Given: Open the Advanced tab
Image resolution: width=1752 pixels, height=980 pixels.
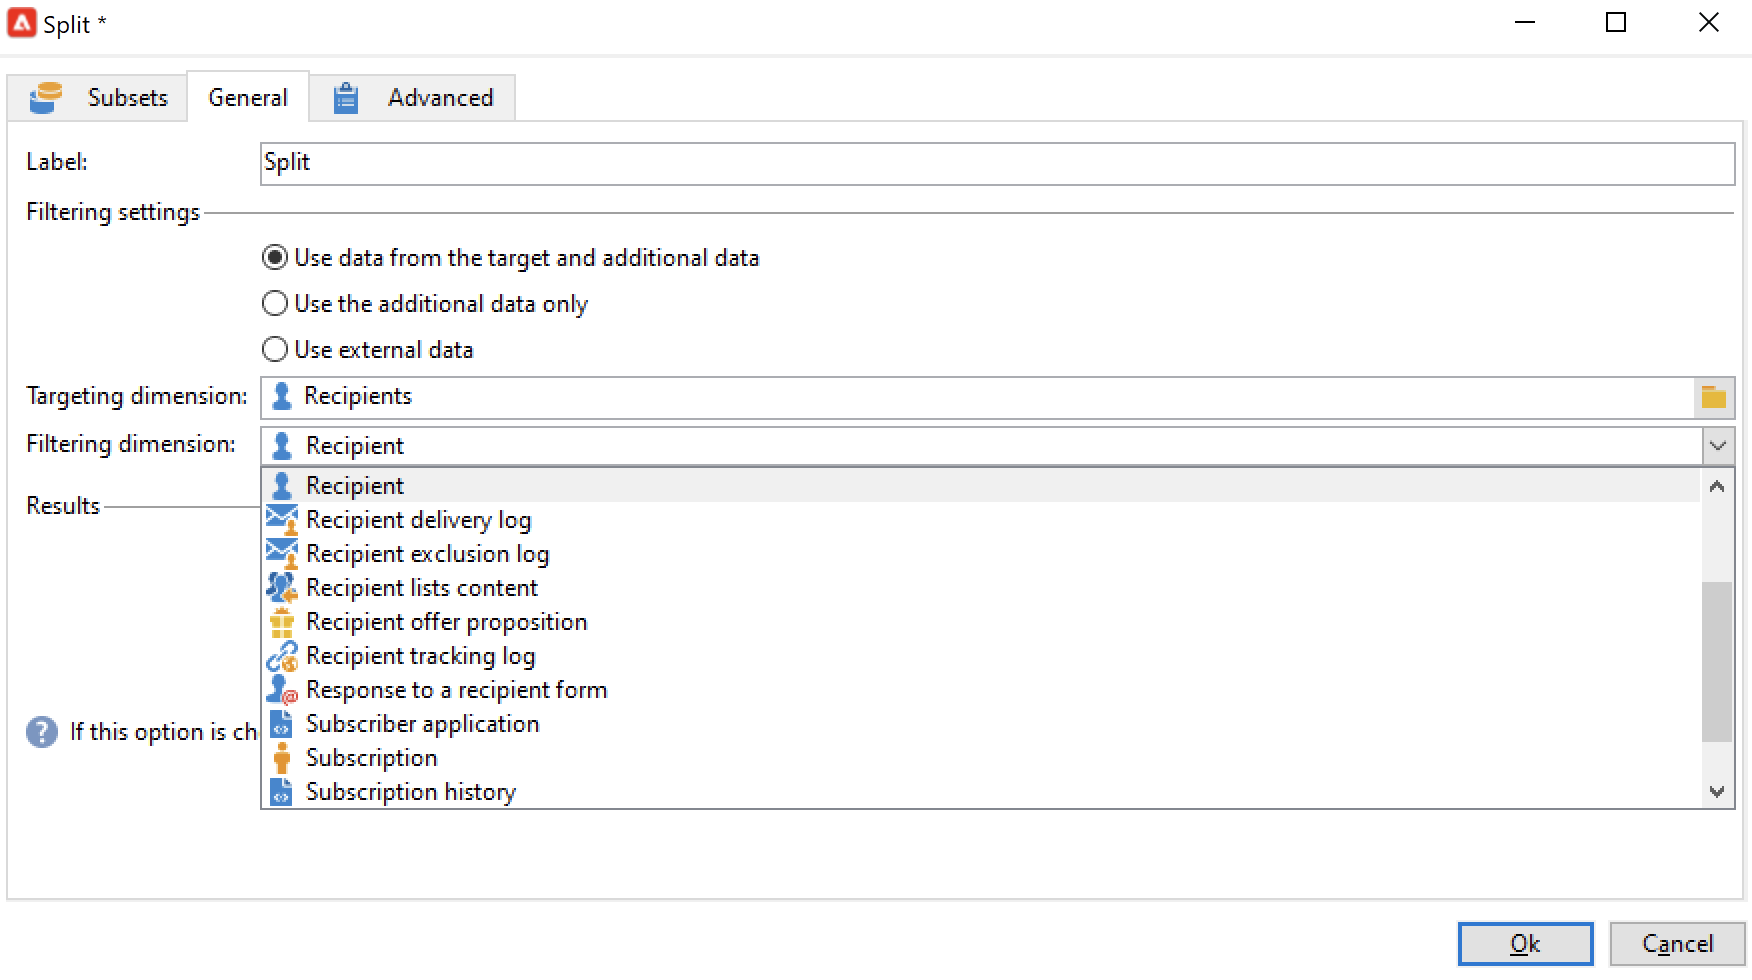Looking at the screenshot, I should (412, 98).
